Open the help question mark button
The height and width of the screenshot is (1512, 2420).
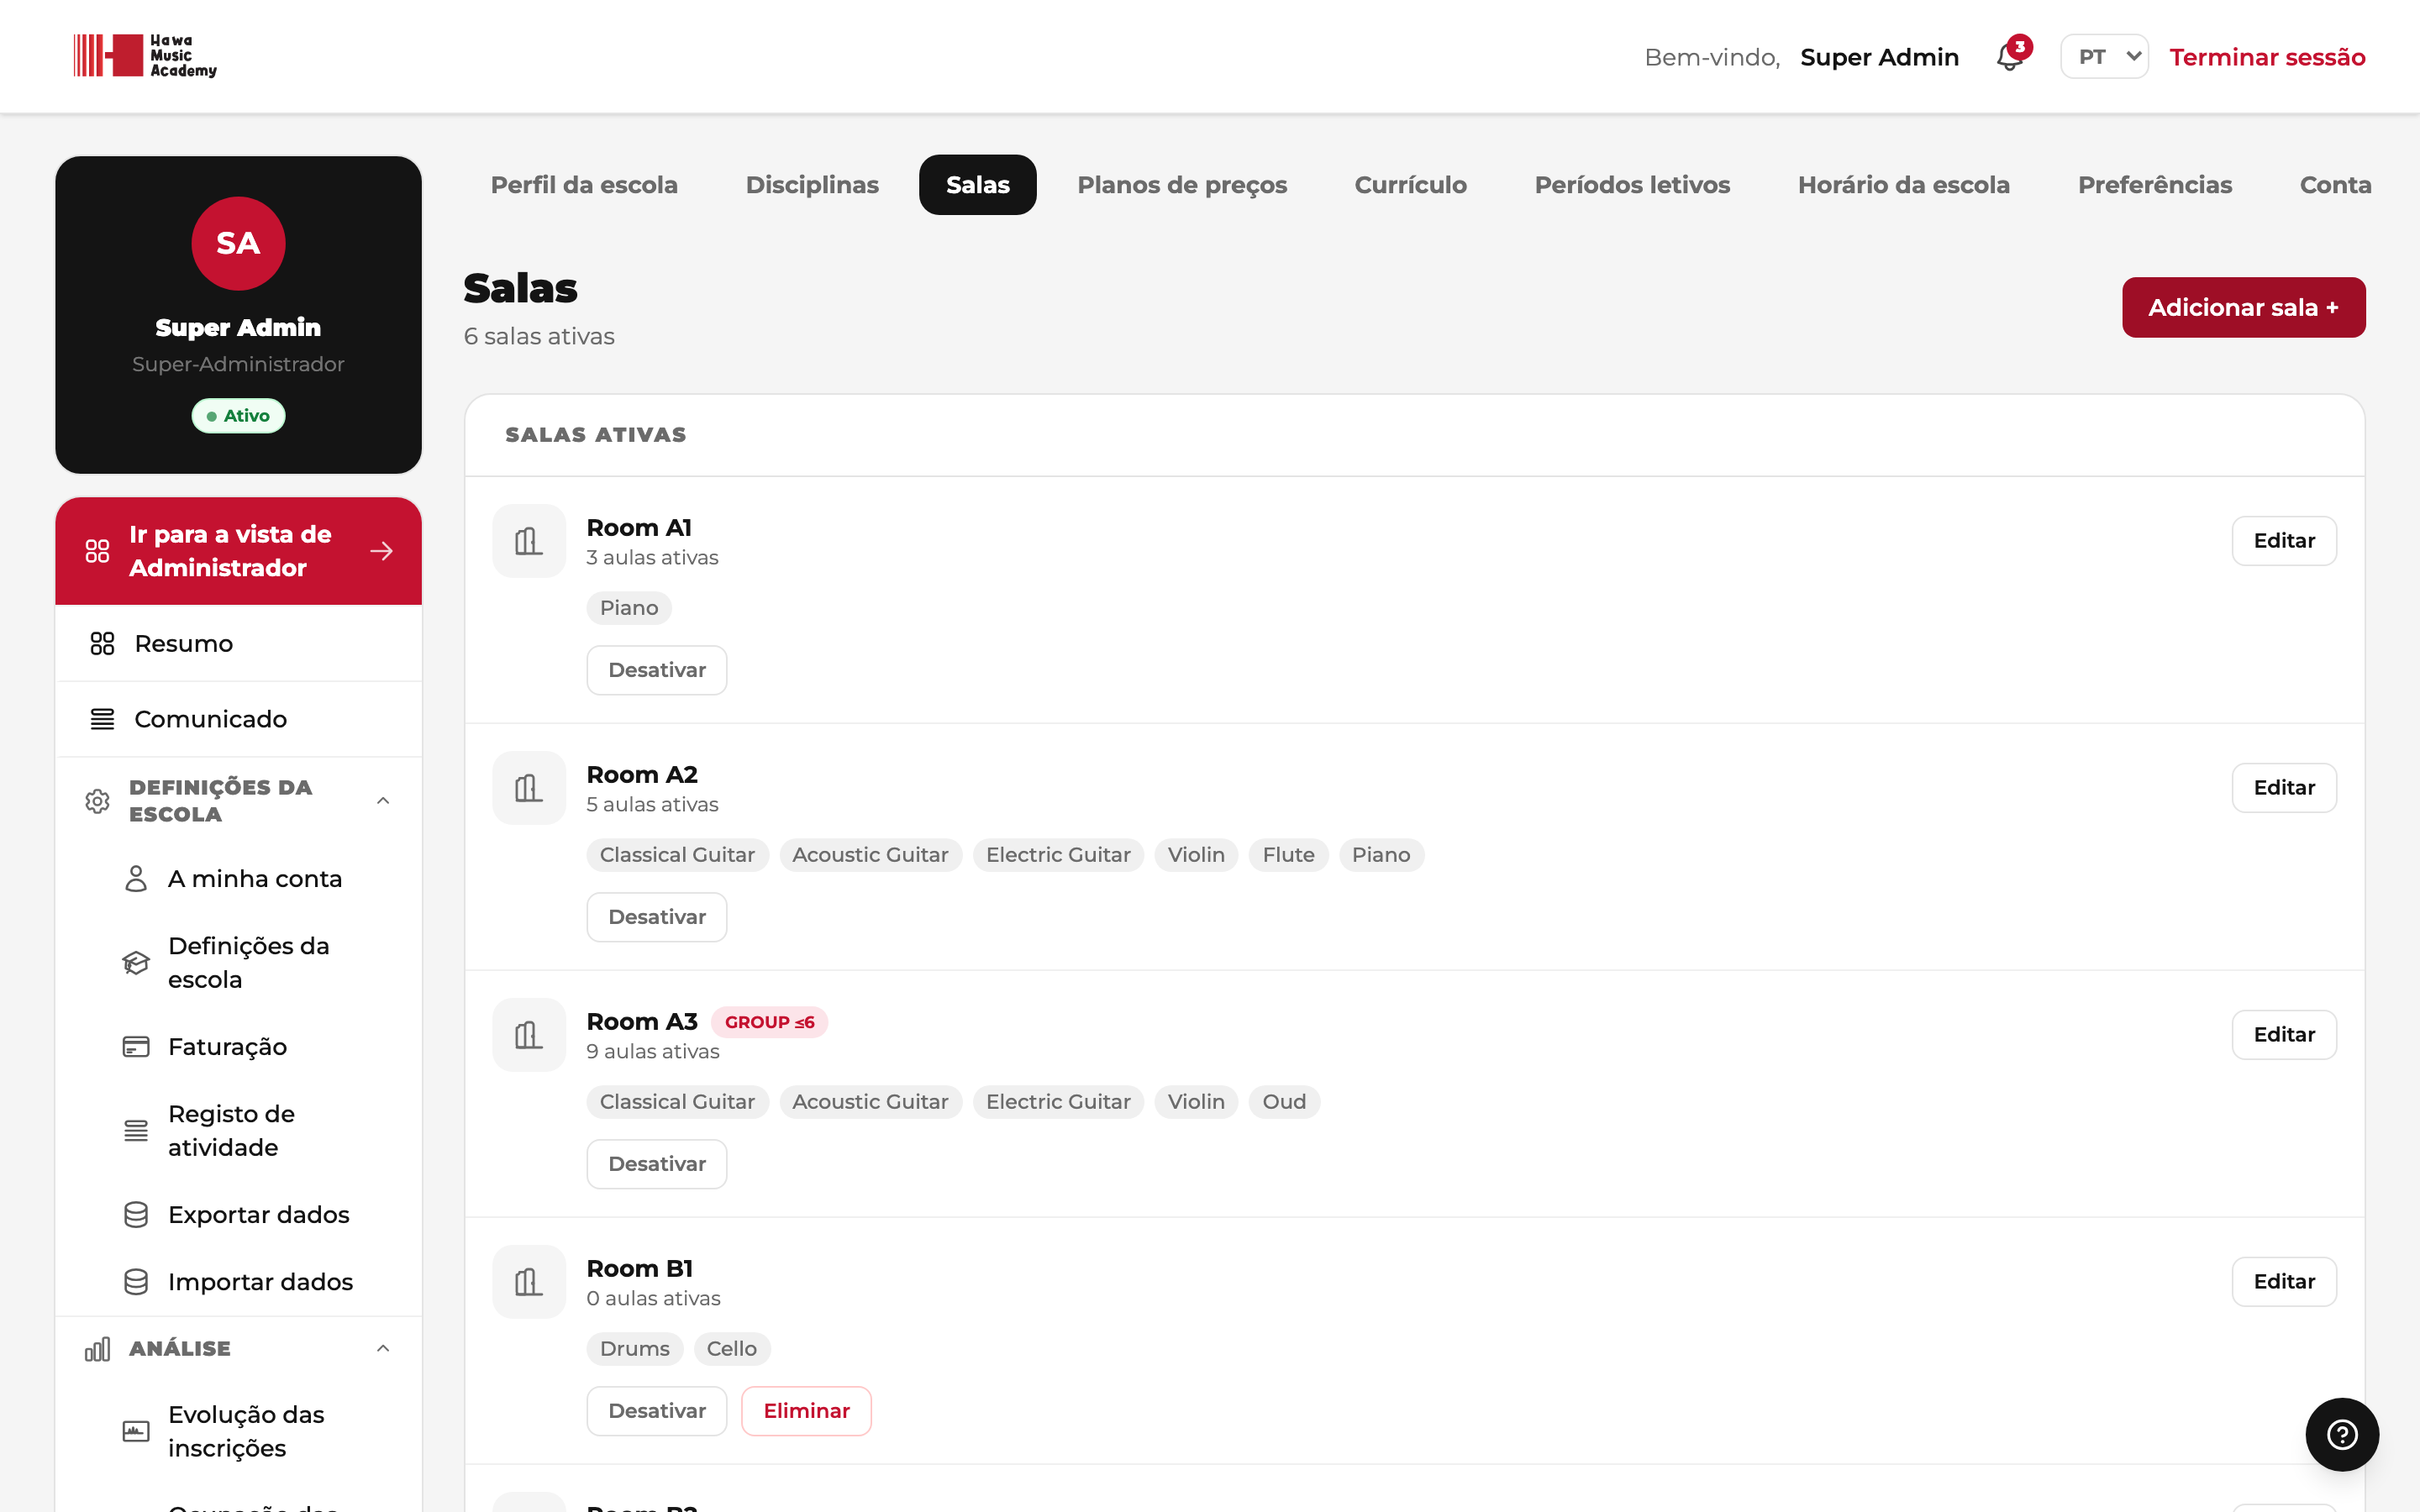pos(2342,1434)
